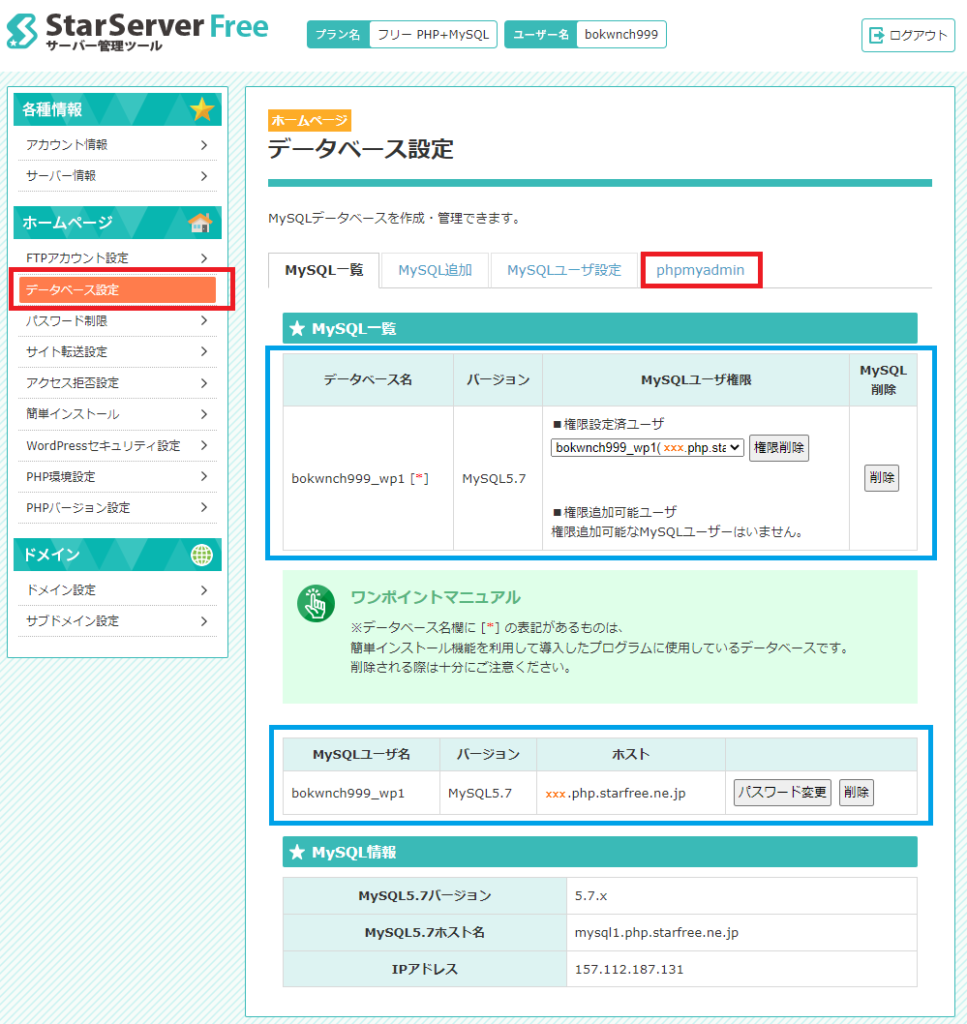Screen dimensions: 967x1024
Task: Click the star icon beside MySQL一覧 heading
Action: [297, 328]
